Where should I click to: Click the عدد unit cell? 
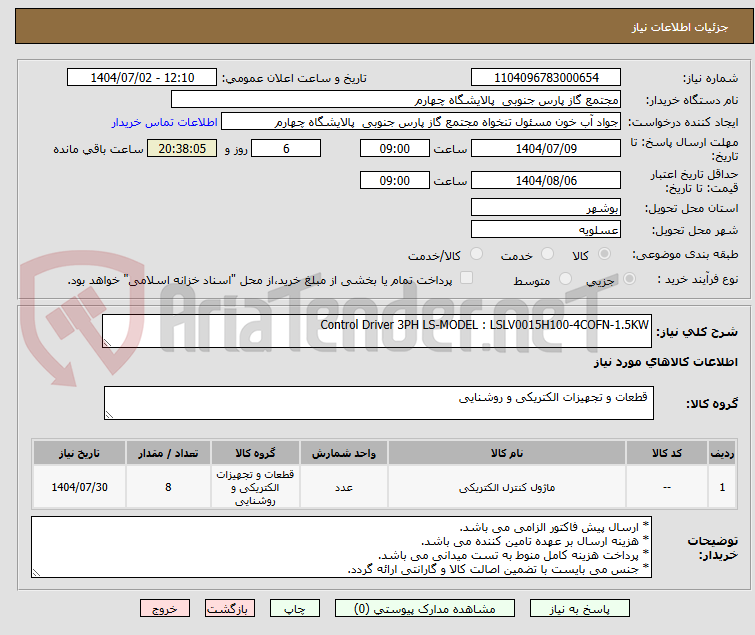click(x=344, y=487)
